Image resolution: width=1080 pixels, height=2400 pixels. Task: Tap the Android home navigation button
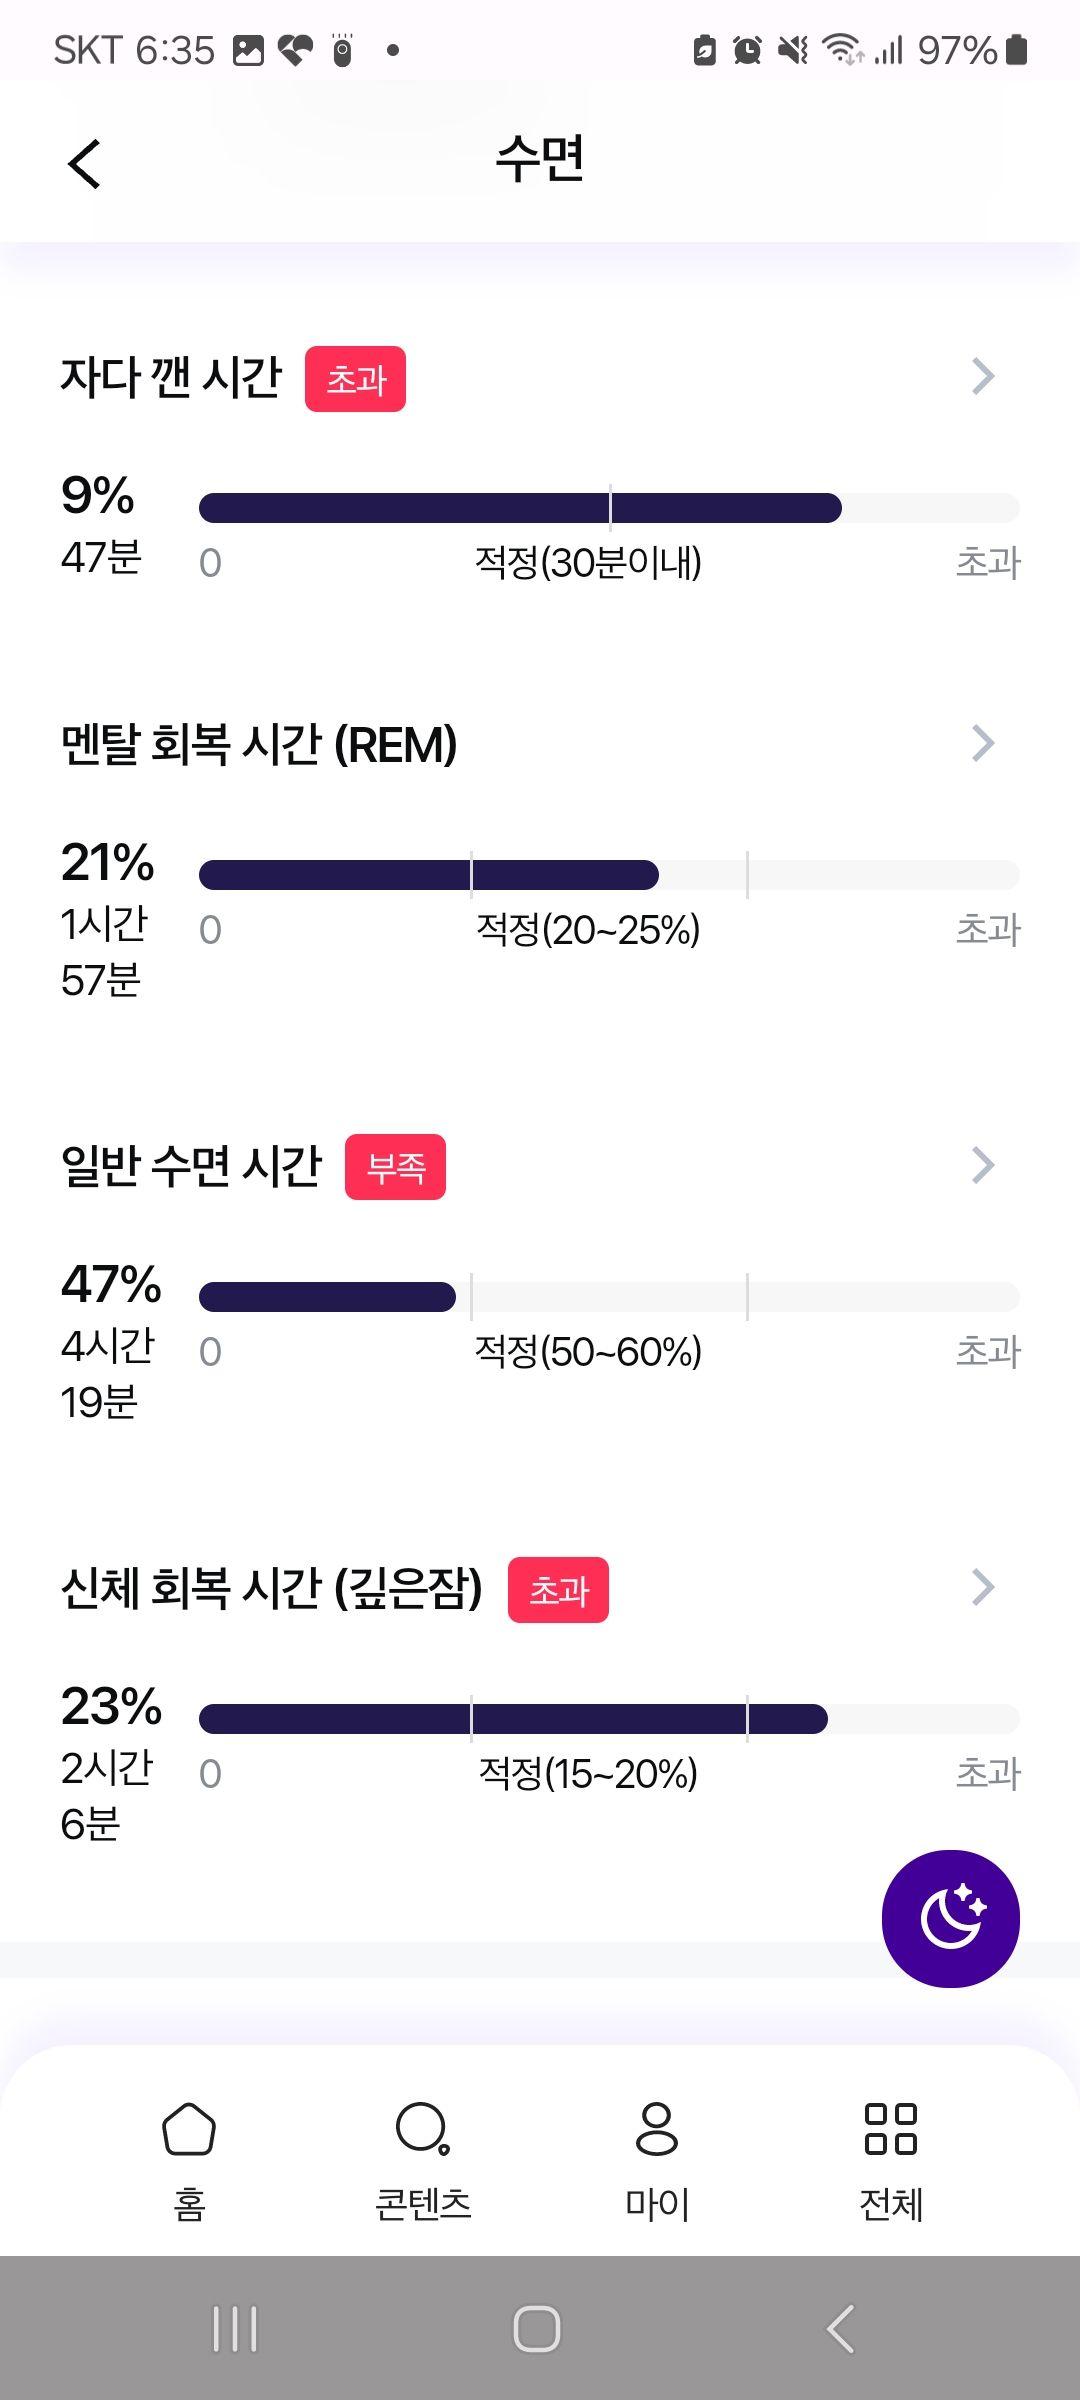(x=537, y=2329)
